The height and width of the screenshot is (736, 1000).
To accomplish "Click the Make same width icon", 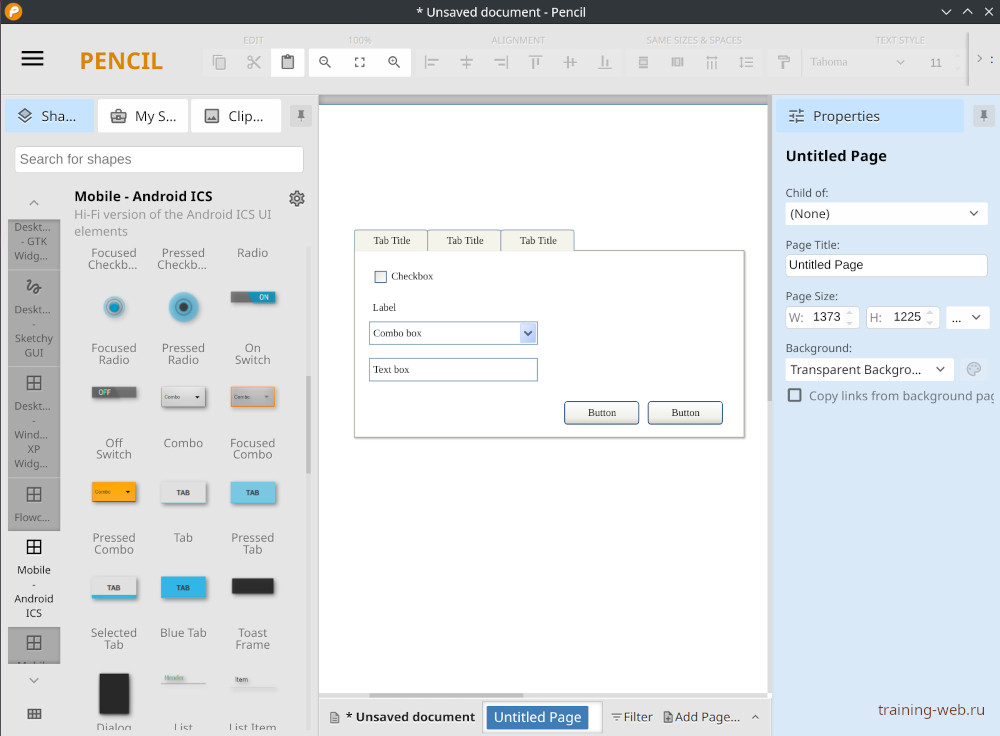I will tap(643, 62).
